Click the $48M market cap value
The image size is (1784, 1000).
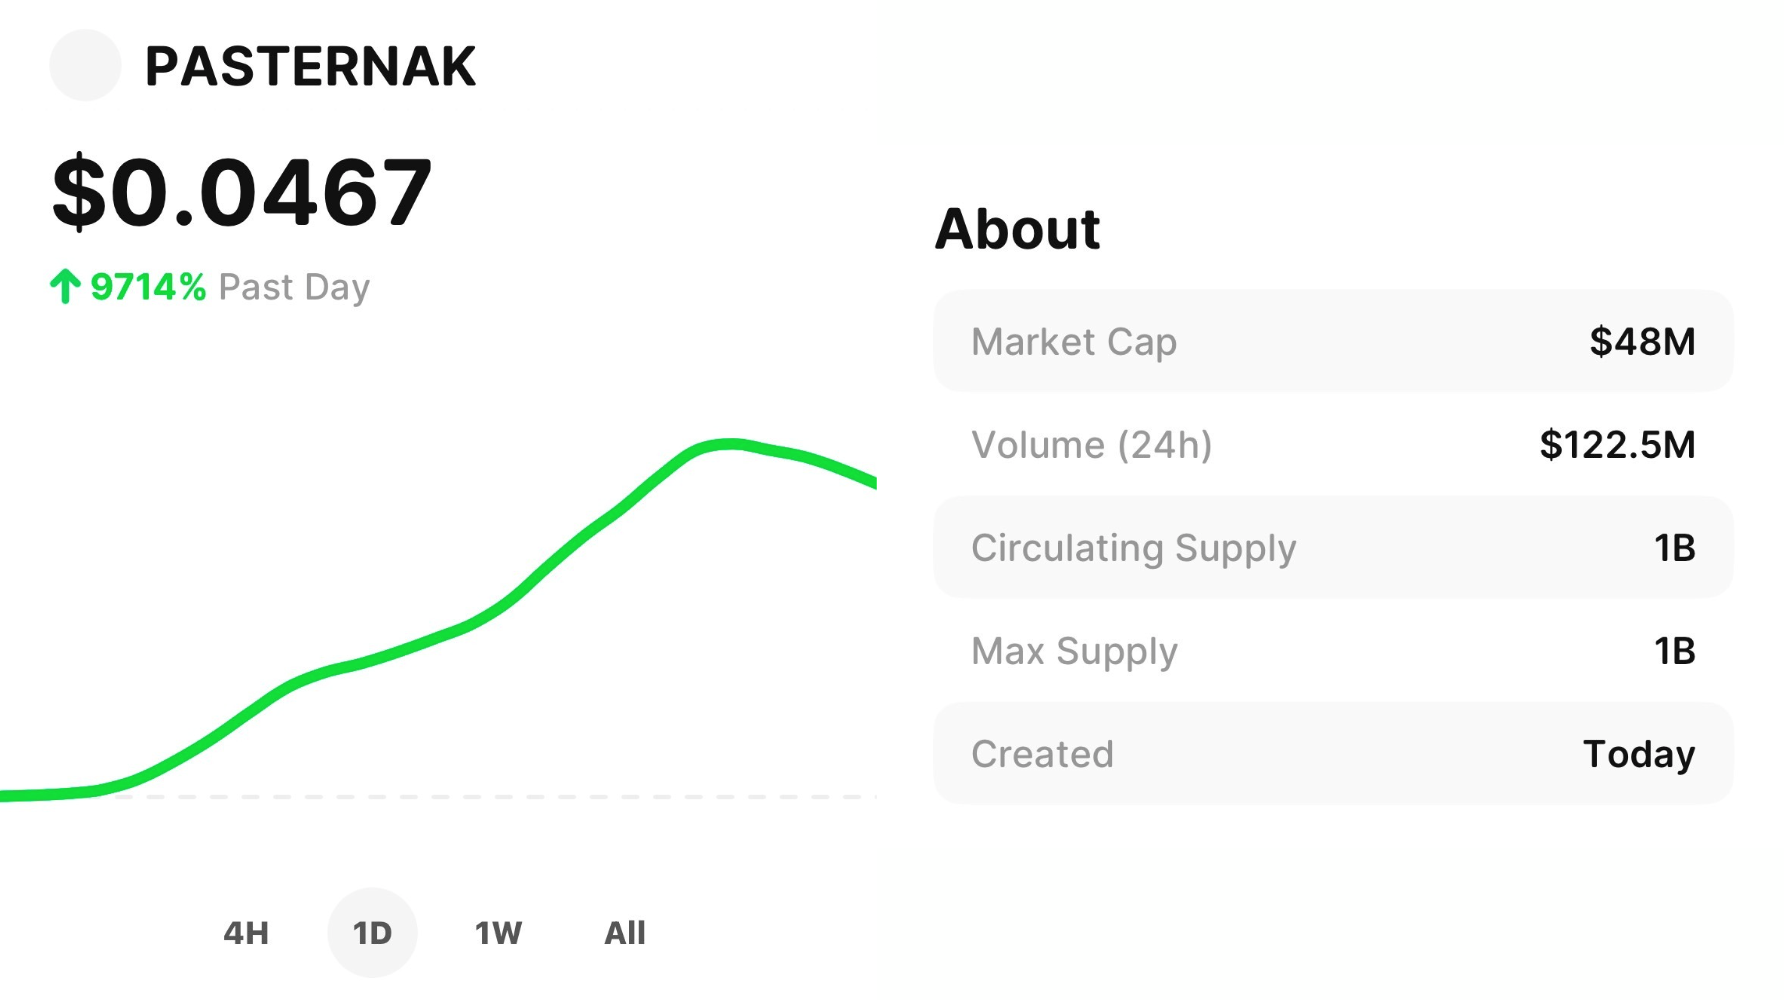pyautogui.click(x=1642, y=342)
